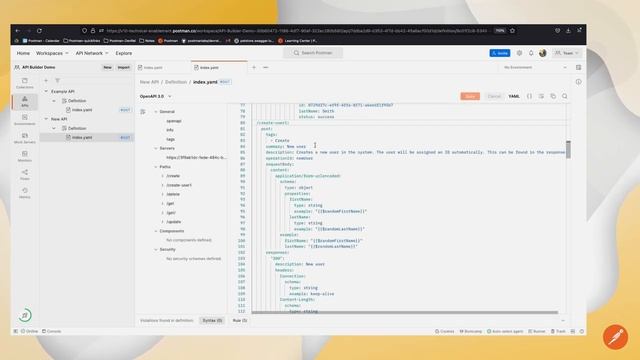Open tab options ellipsis menu
The height and width of the screenshot is (360, 640).
(266, 67)
